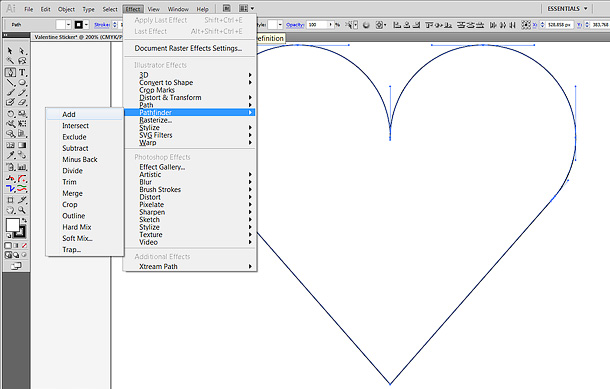Choose Rasterize... in Effect menu
This screenshot has height=389, width=610.
[x=190, y=120]
